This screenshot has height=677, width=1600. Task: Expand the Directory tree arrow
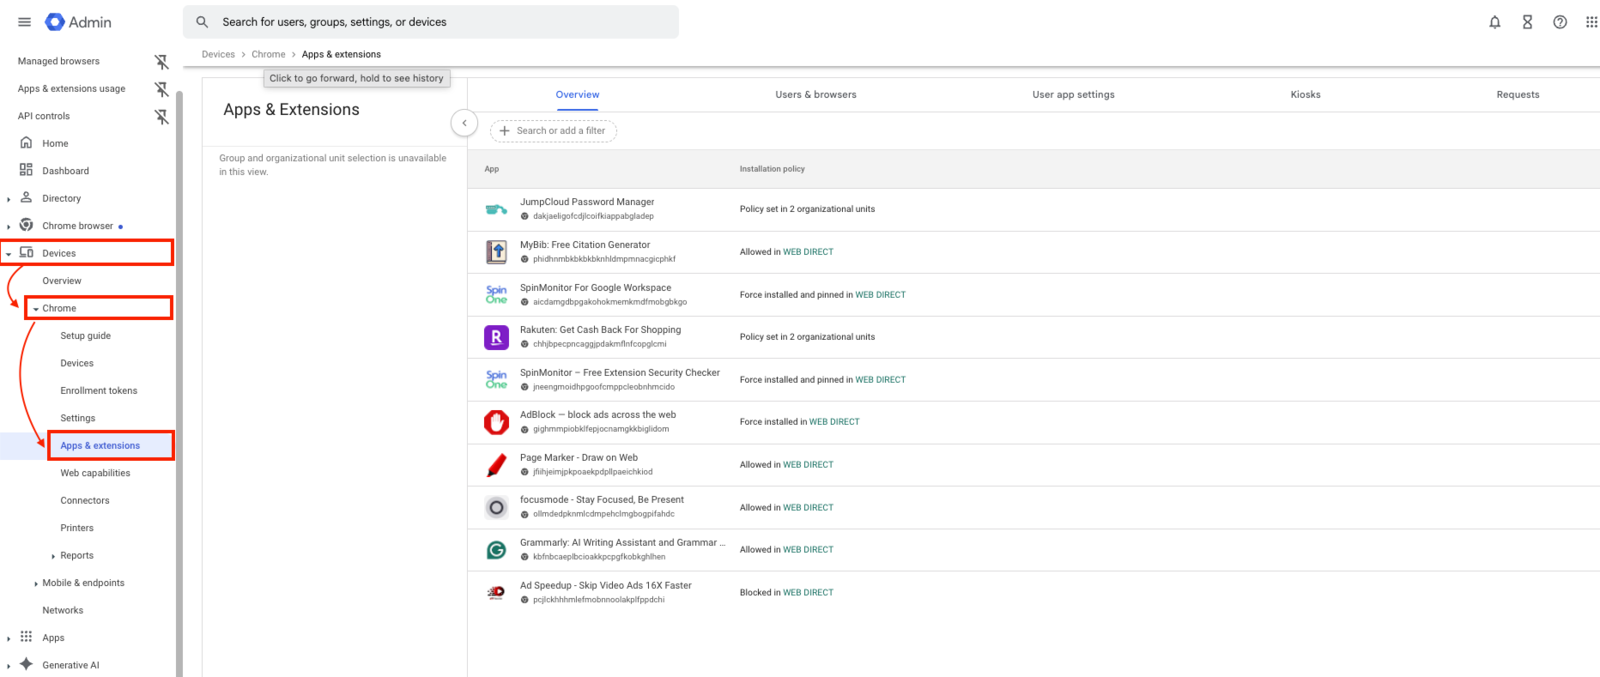[9, 199]
